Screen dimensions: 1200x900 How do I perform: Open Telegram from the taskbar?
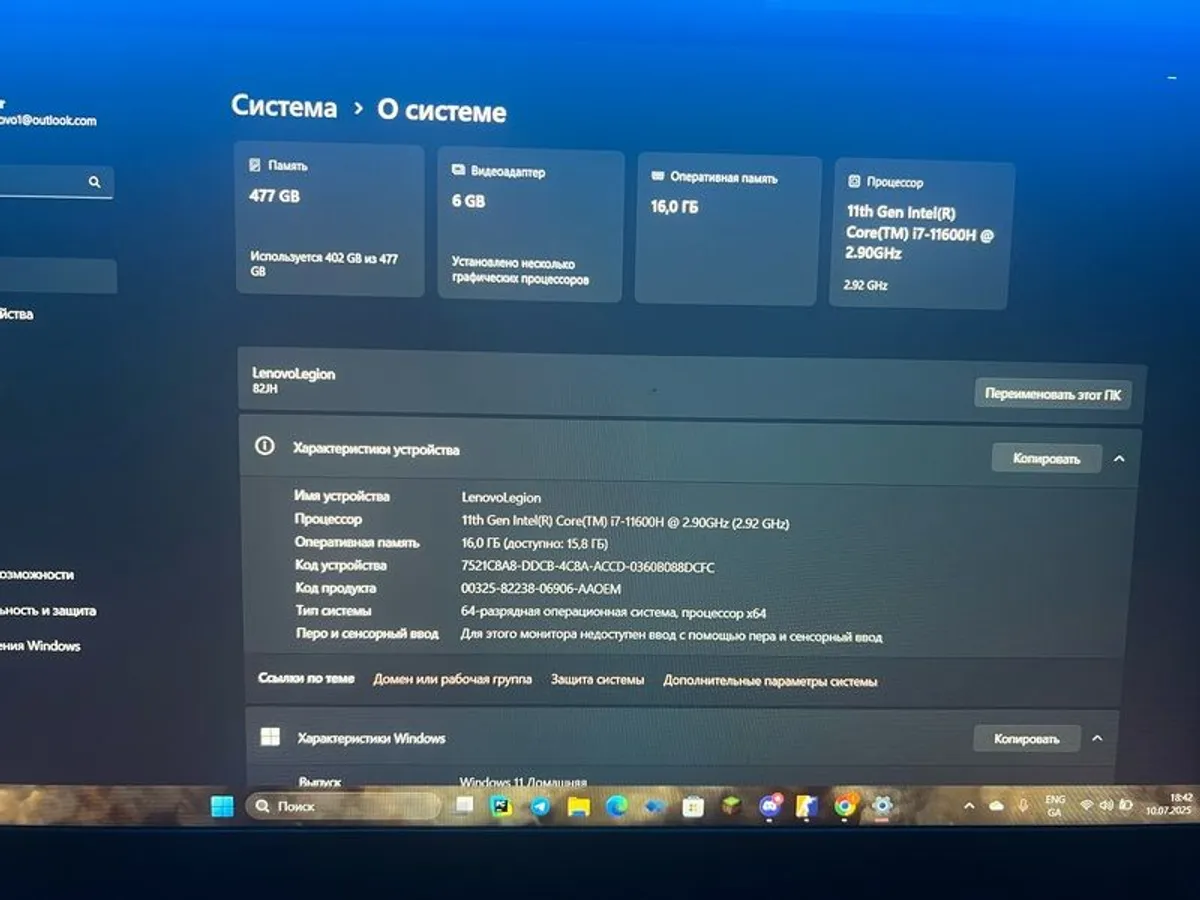[540, 806]
